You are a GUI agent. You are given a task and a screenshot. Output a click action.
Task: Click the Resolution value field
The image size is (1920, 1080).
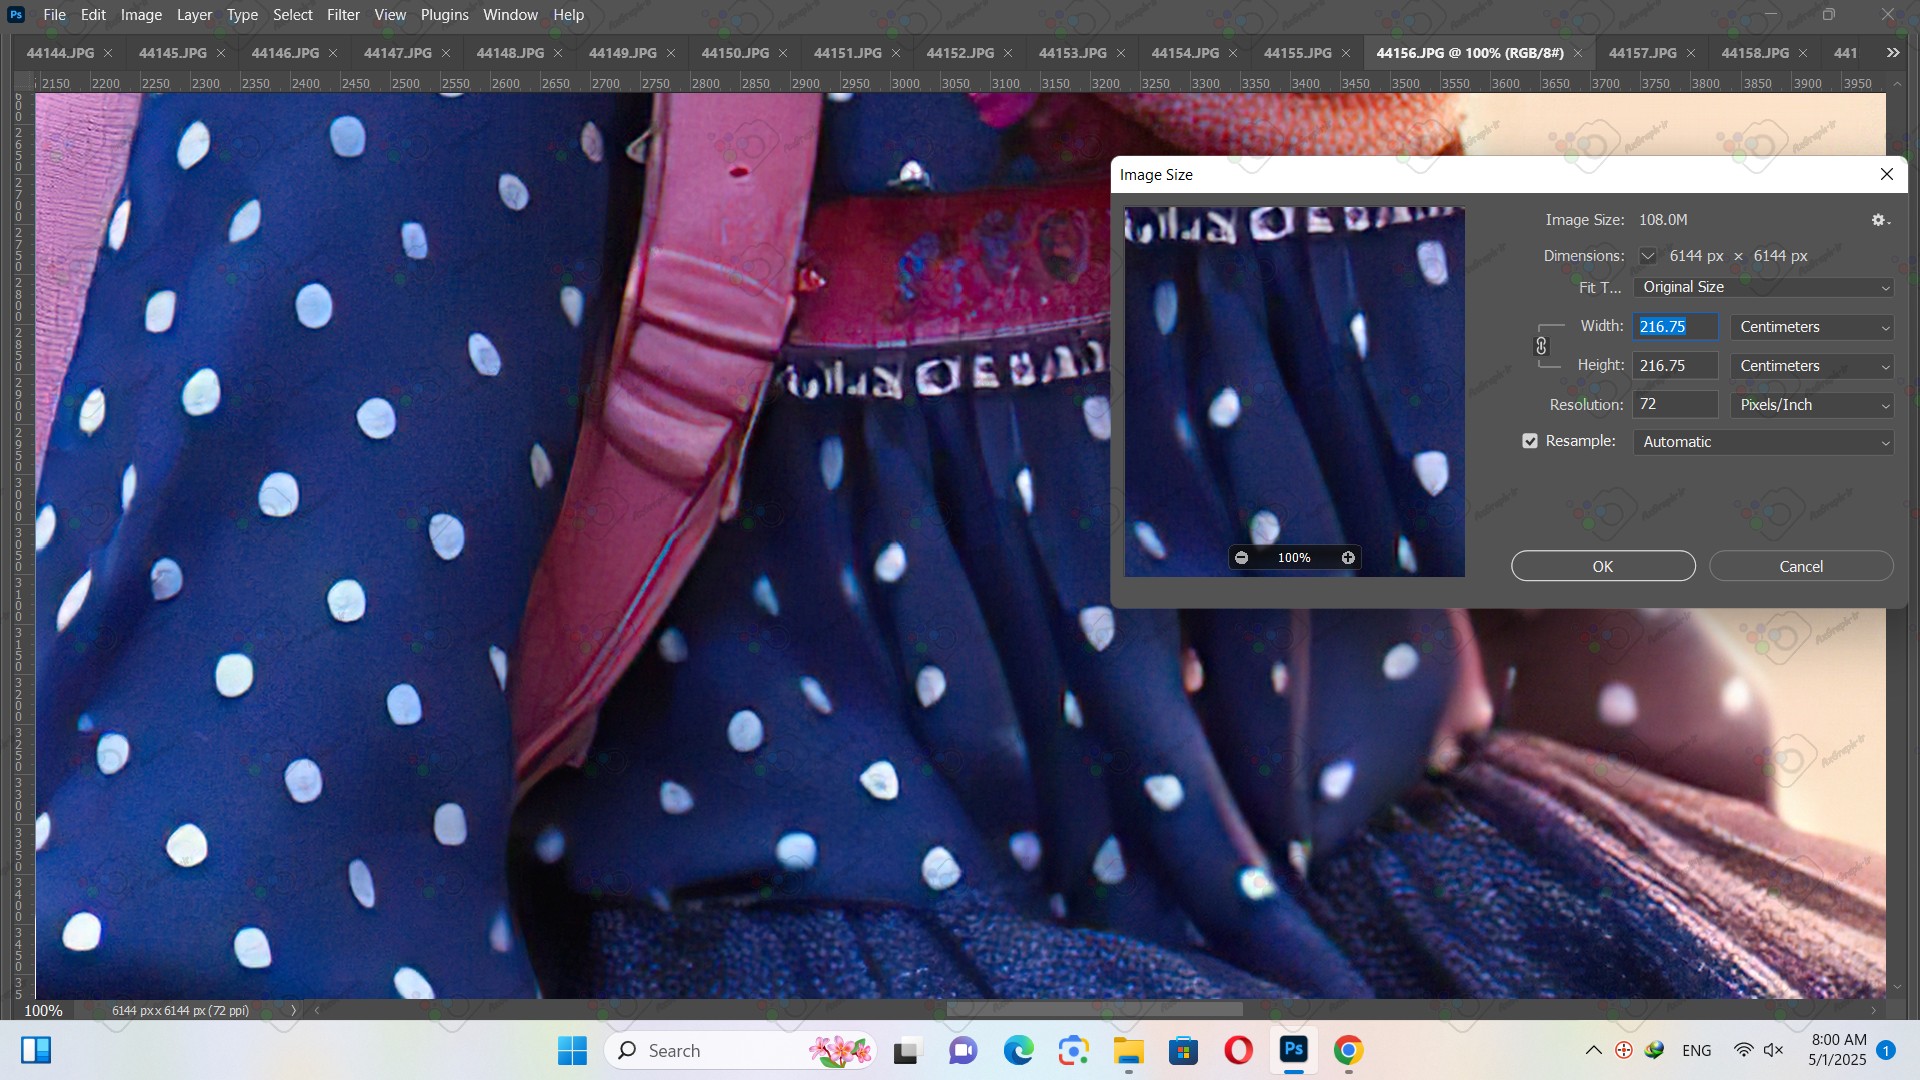pos(1675,406)
